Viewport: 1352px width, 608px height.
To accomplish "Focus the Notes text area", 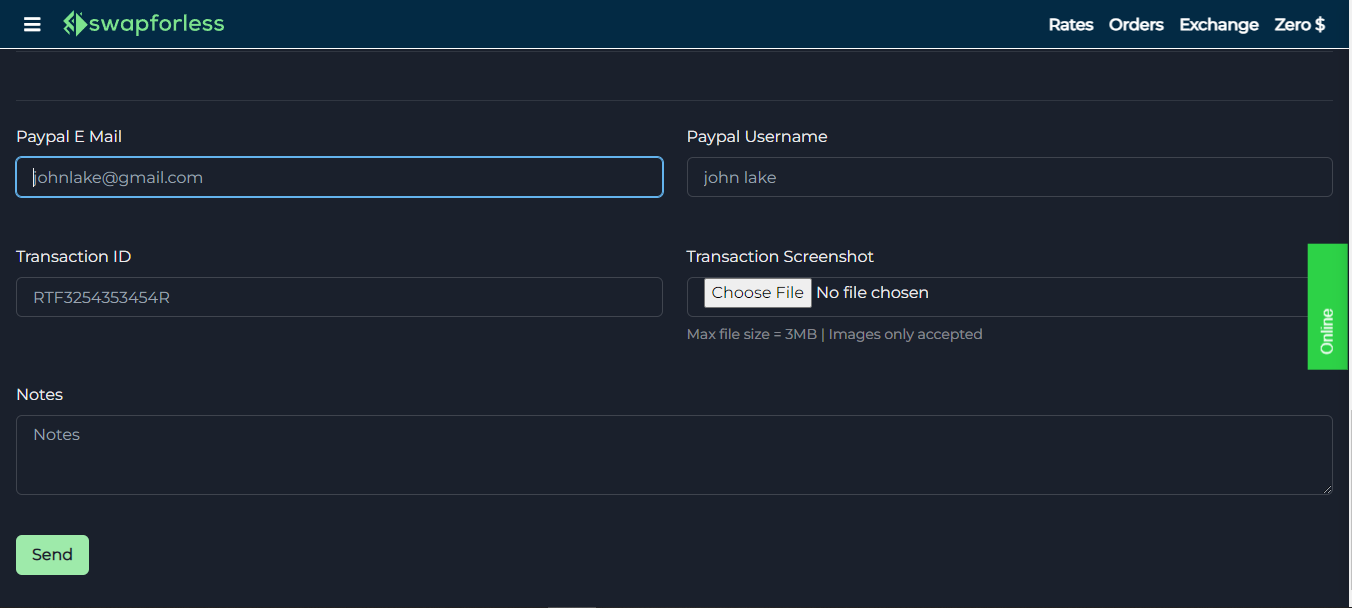I will click(674, 455).
